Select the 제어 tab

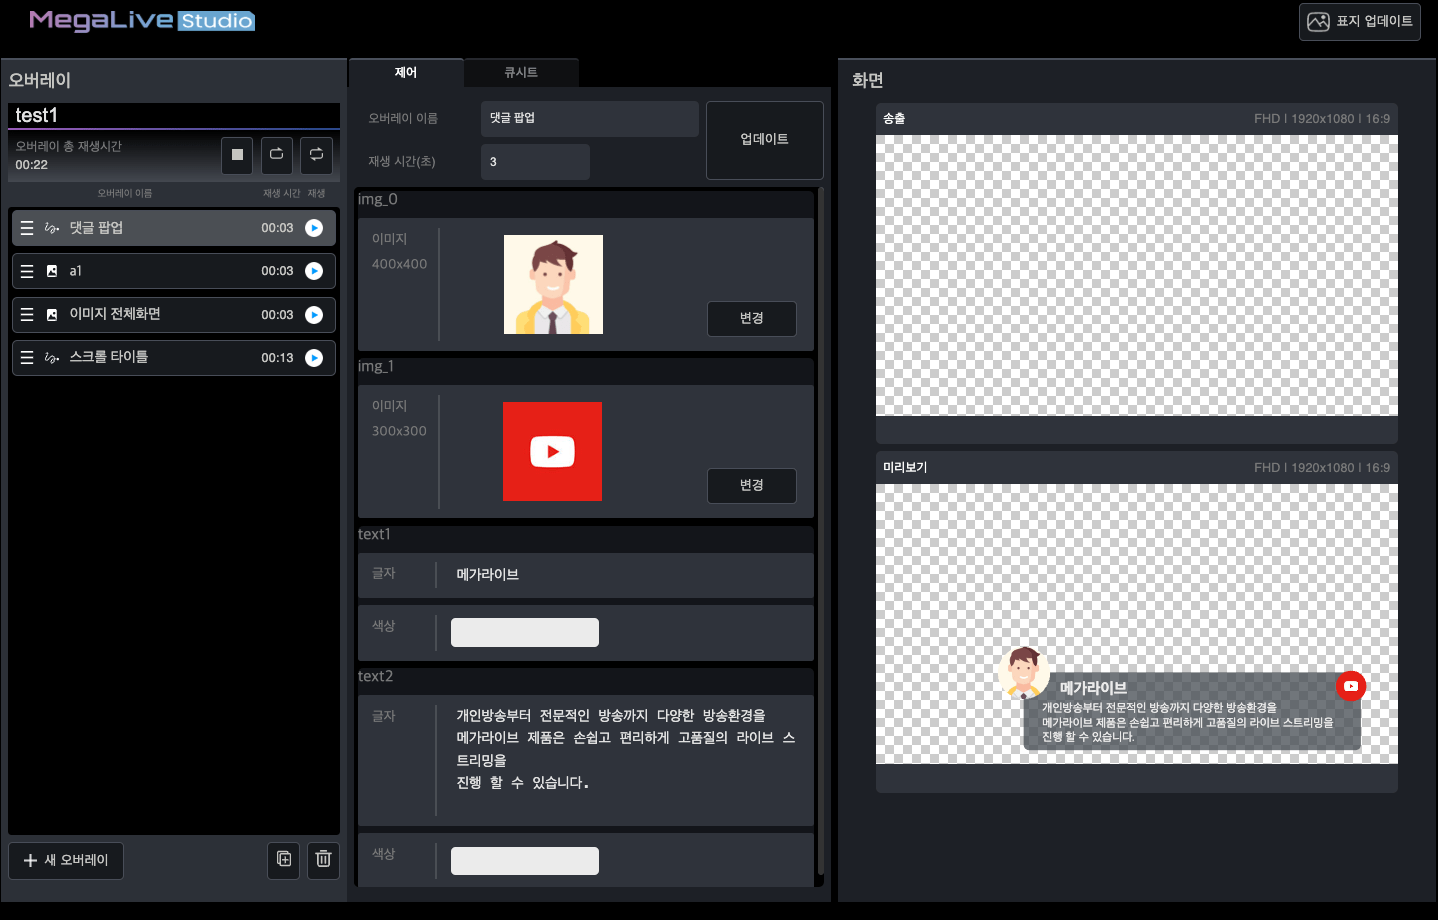[406, 73]
